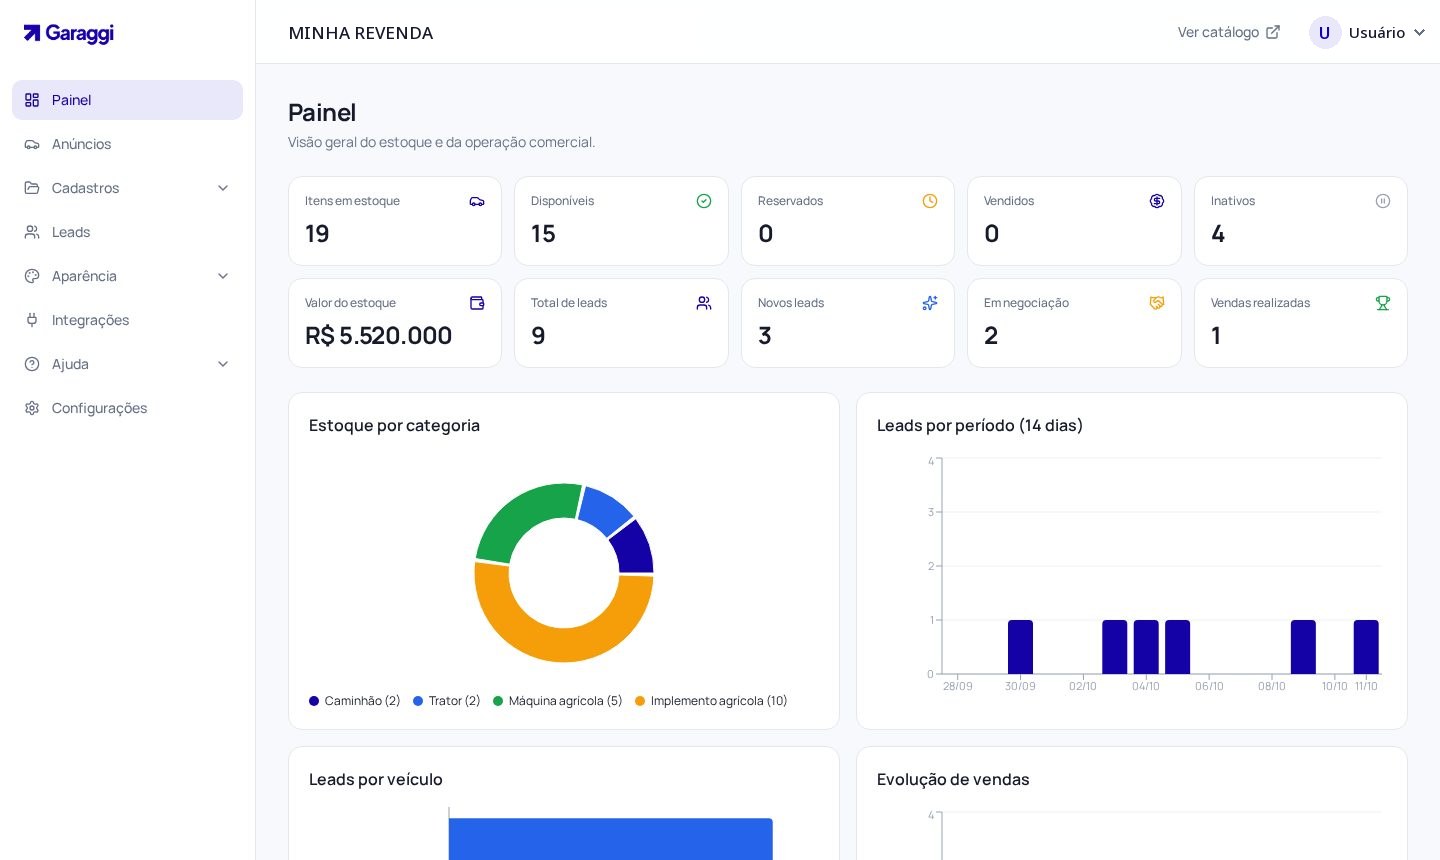Toggle Caminhão (2) legend entry
The image size is (1440, 860).
click(x=355, y=701)
